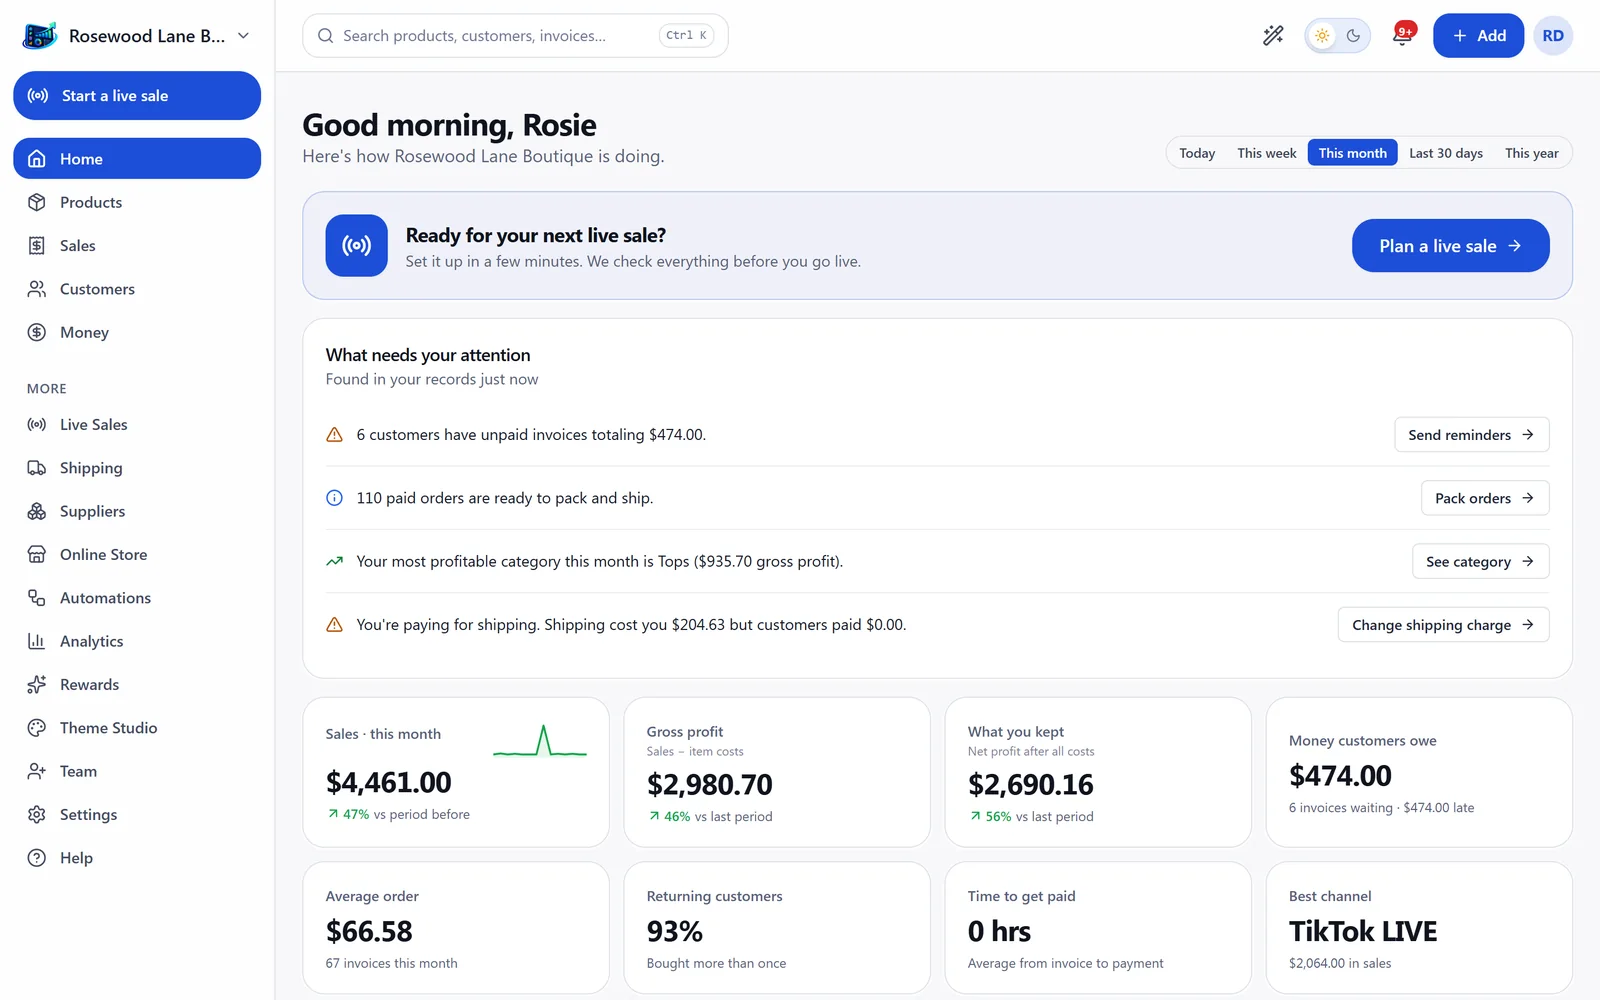
Task: Click Change shipping charge button
Action: (1444, 625)
